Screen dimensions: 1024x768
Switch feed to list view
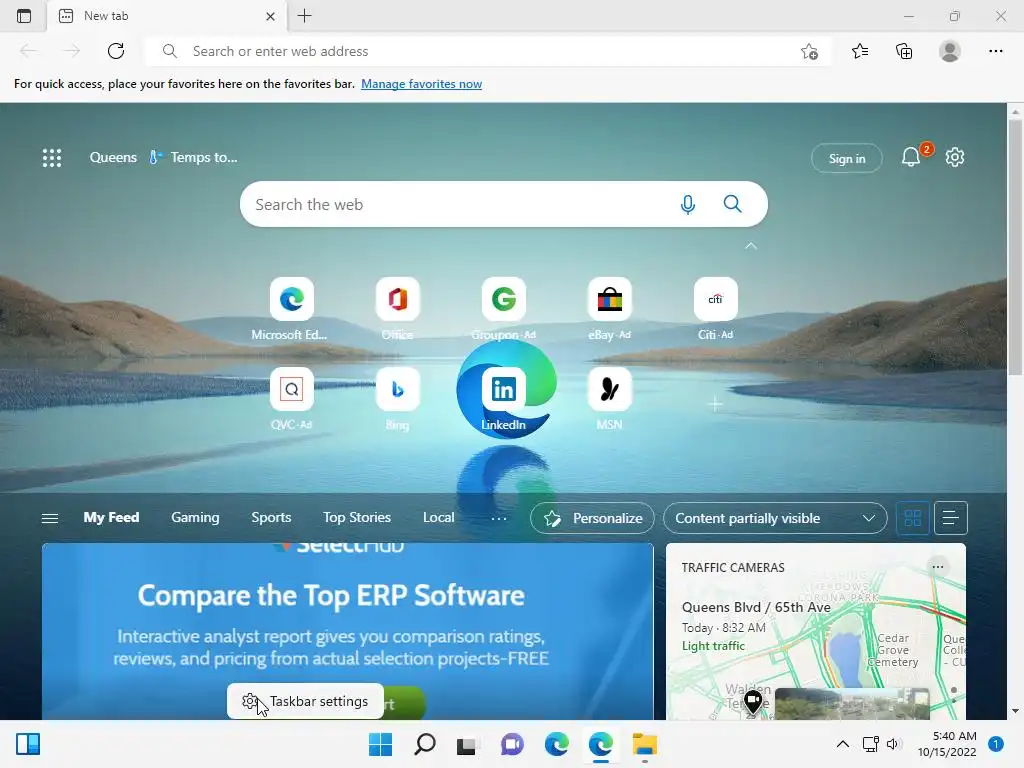[950, 518]
